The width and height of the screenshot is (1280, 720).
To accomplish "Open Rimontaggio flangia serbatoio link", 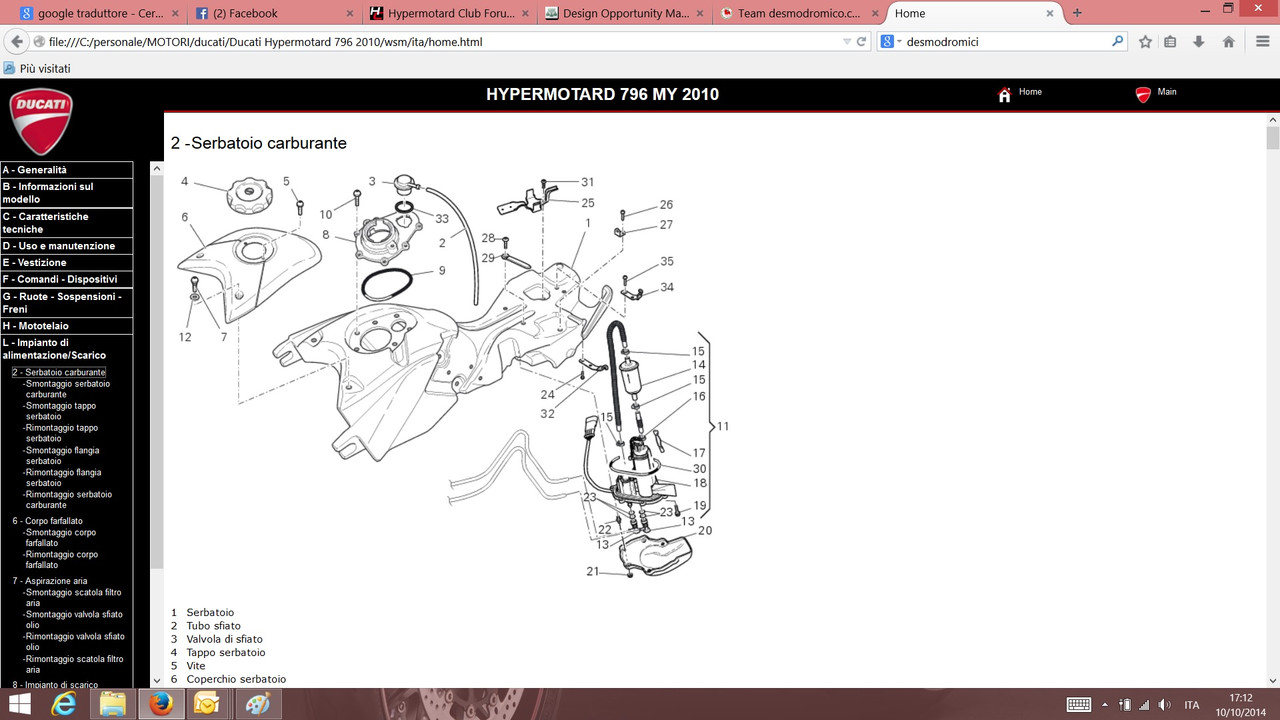I will tap(62, 477).
